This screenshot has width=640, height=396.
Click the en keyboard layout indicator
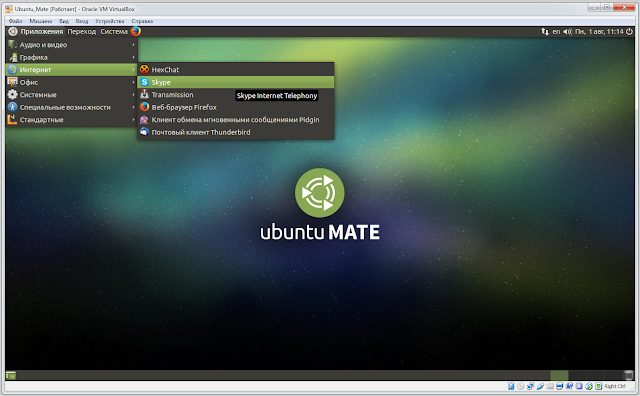pos(556,31)
